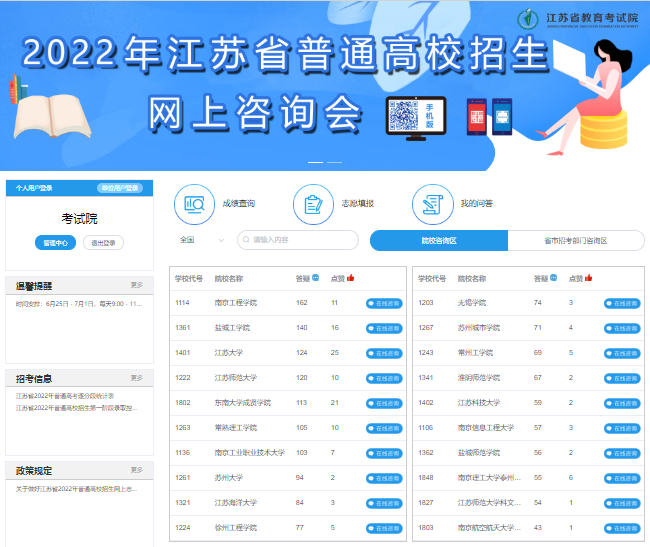650x547 pixels.
Task: Click 在线咨询 for 无锡学院
Action: tap(622, 304)
